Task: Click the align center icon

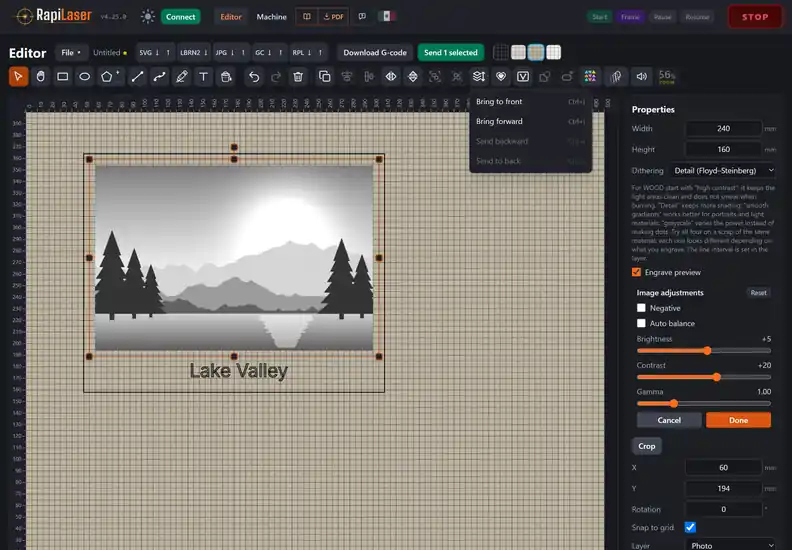Action: (346, 77)
